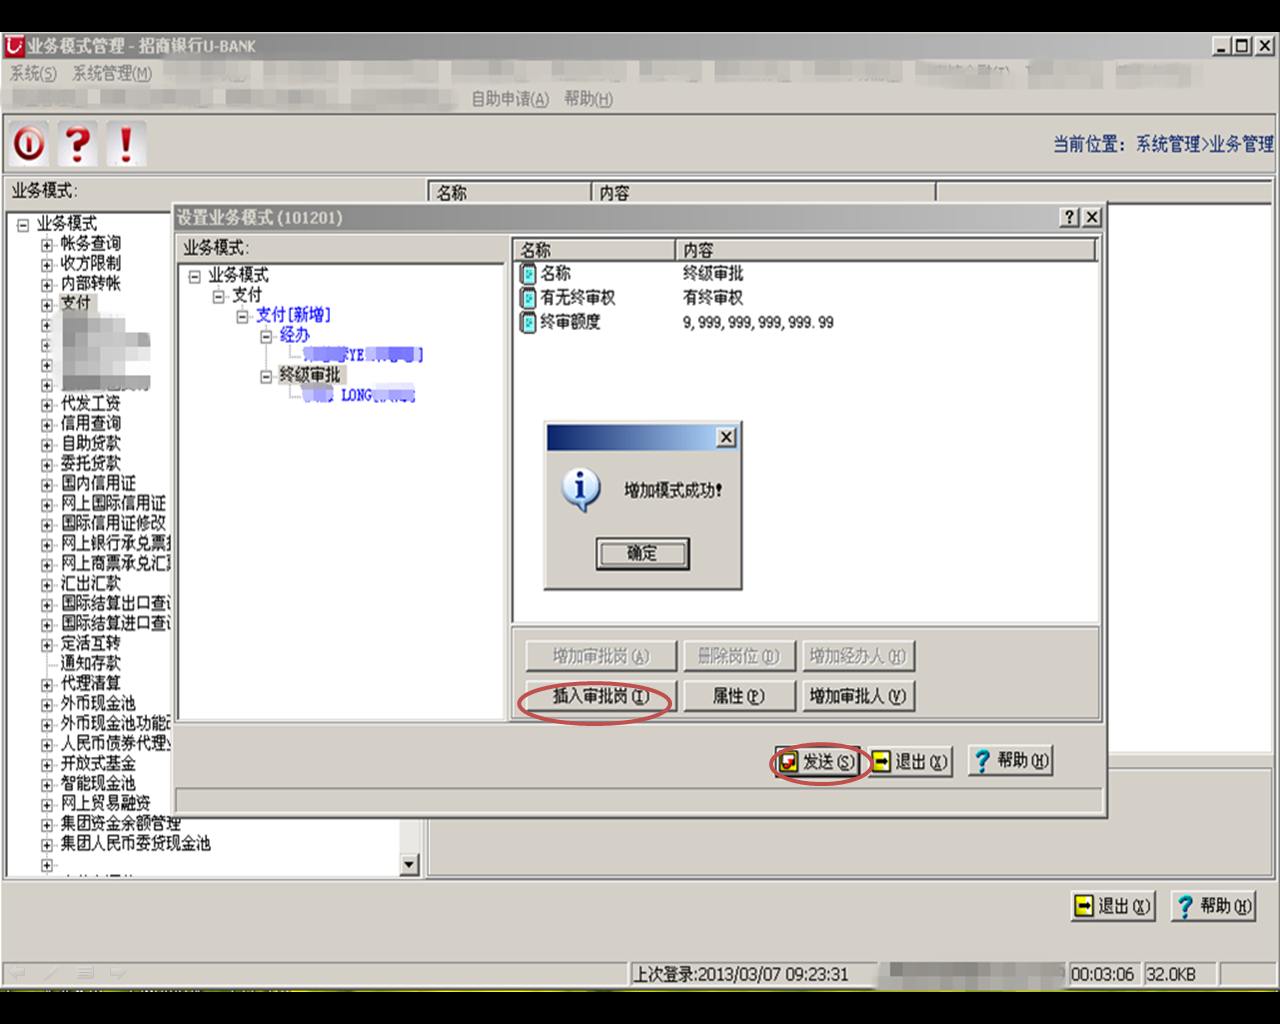Select 代理清算 in the main tree
The image size is (1280, 1024).
[91, 683]
